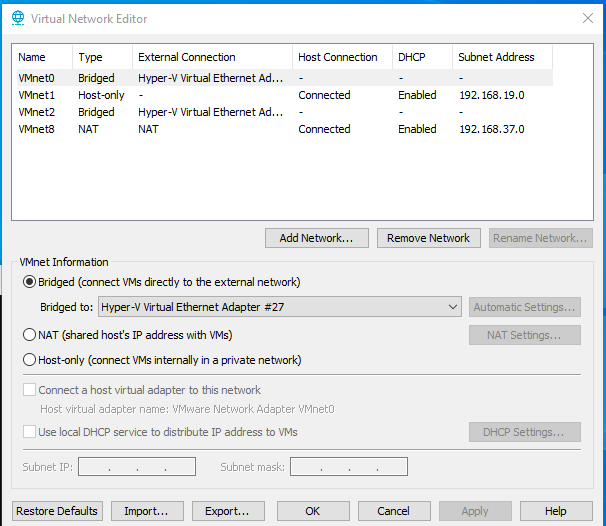Viewport: 606px width, 526px height.
Task: Click the Host-only type cell of VMnet1
Action: pos(101,95)
